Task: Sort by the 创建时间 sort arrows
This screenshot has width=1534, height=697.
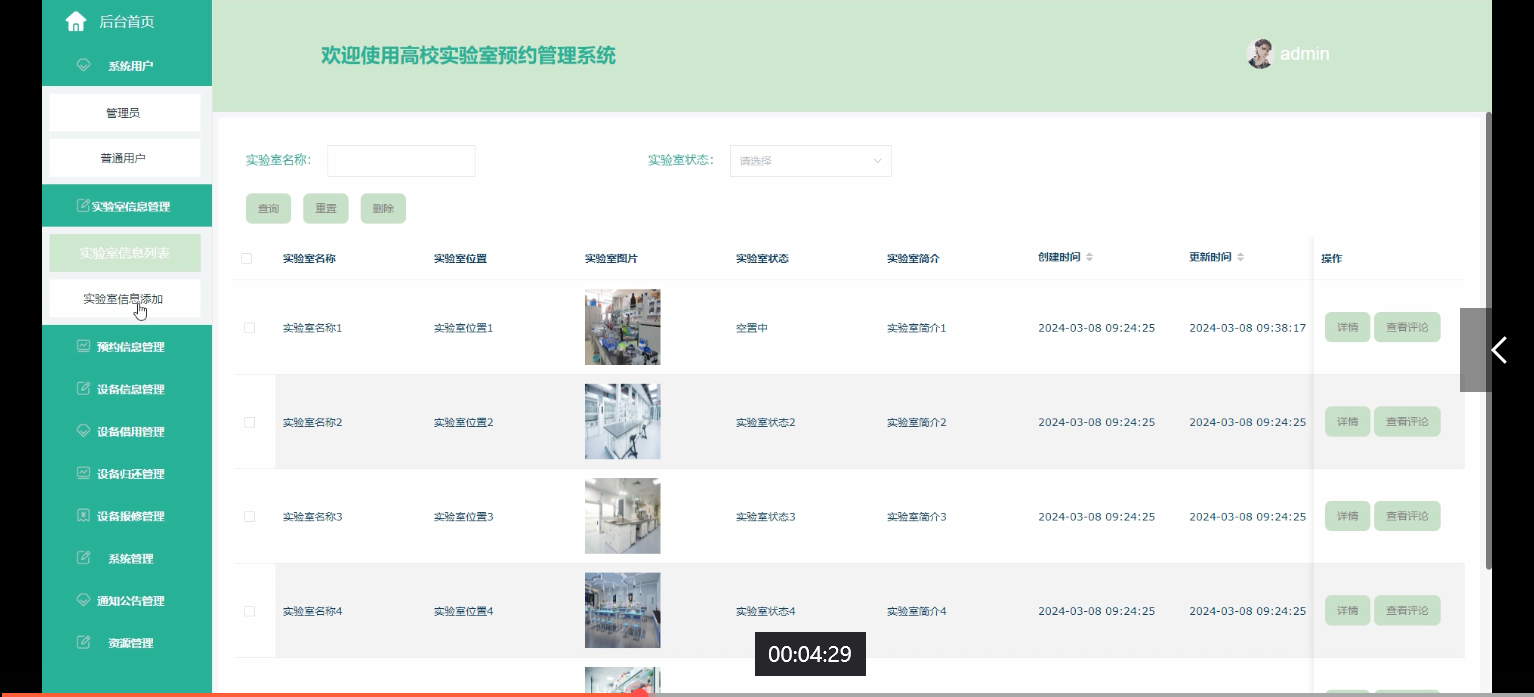Action: click(x=1090, y=258)
